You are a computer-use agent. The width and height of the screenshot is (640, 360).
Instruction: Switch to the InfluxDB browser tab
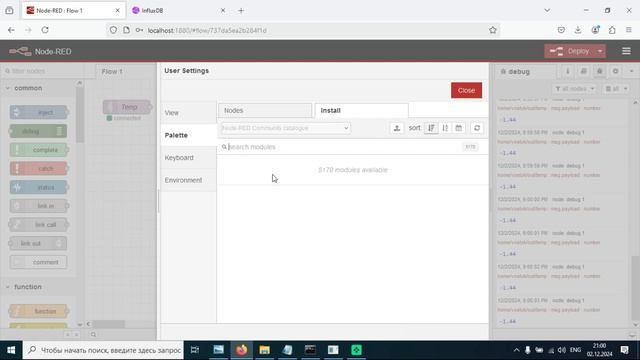pyautogui.click(x=179, y=11)
